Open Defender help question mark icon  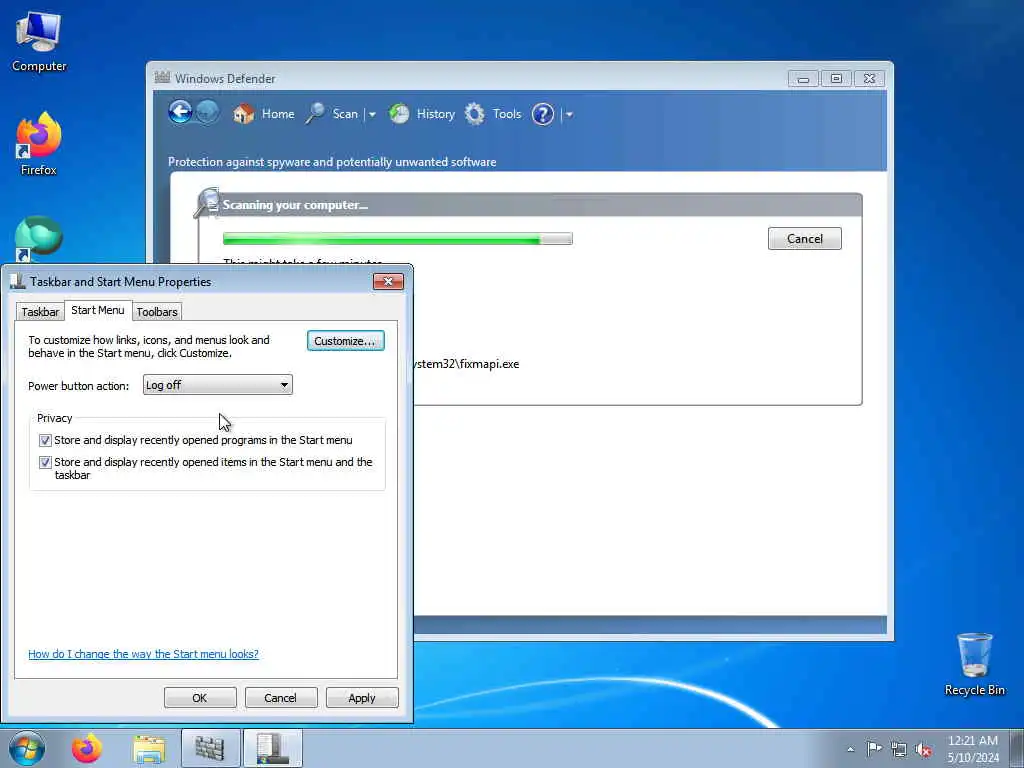543,114
